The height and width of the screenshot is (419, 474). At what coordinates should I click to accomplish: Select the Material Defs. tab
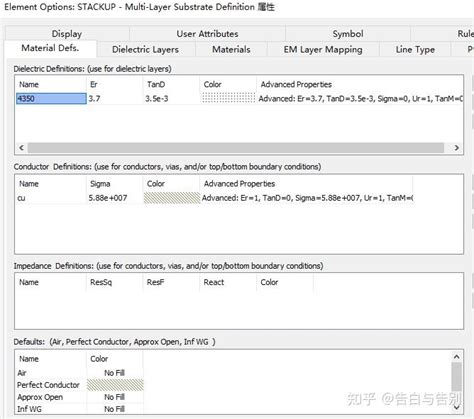pyautogui.click(x=50, y=48)
